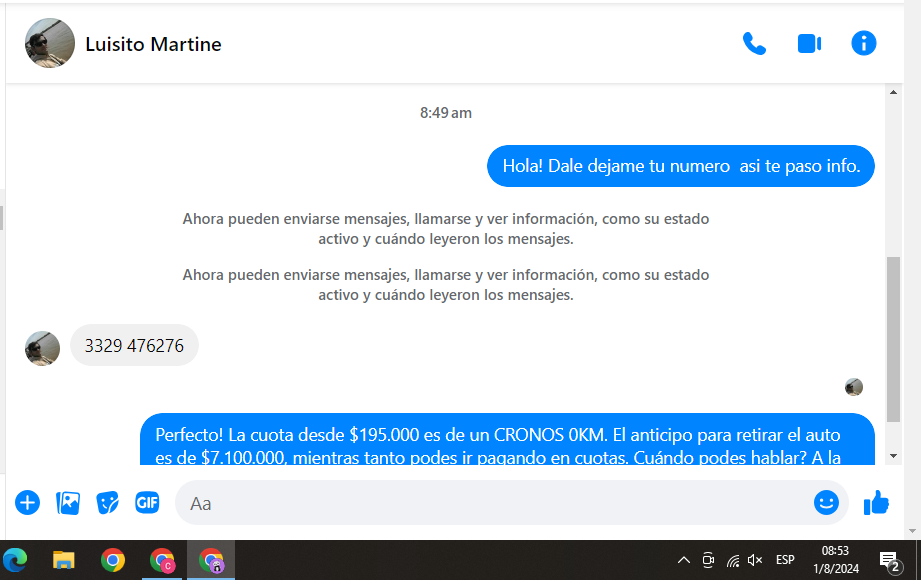Switch the ESP keyboard language indicator

(785, 560)
